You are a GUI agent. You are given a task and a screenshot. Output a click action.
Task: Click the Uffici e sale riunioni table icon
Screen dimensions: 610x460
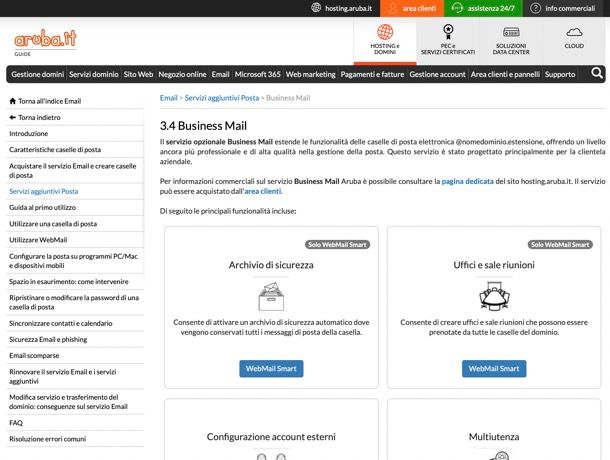point(494,296)
